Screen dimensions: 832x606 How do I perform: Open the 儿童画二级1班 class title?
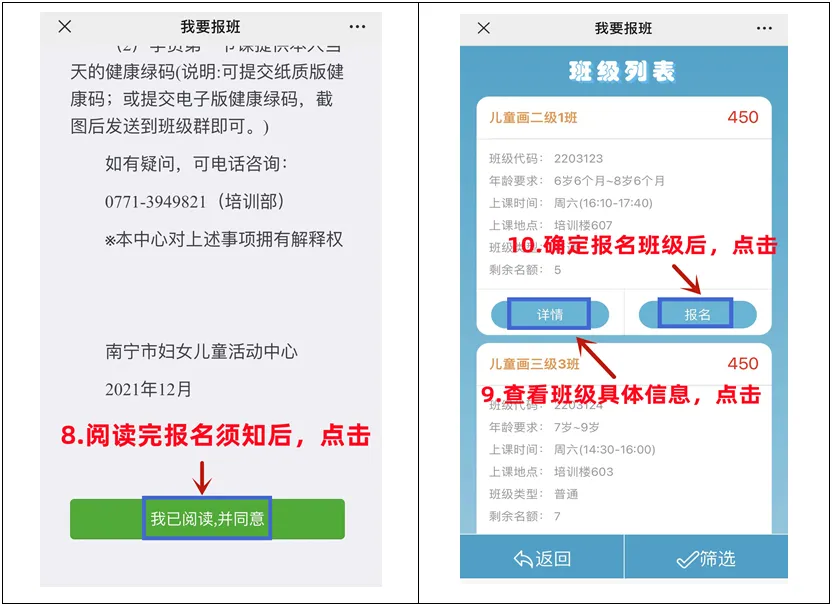coord(533,117)
